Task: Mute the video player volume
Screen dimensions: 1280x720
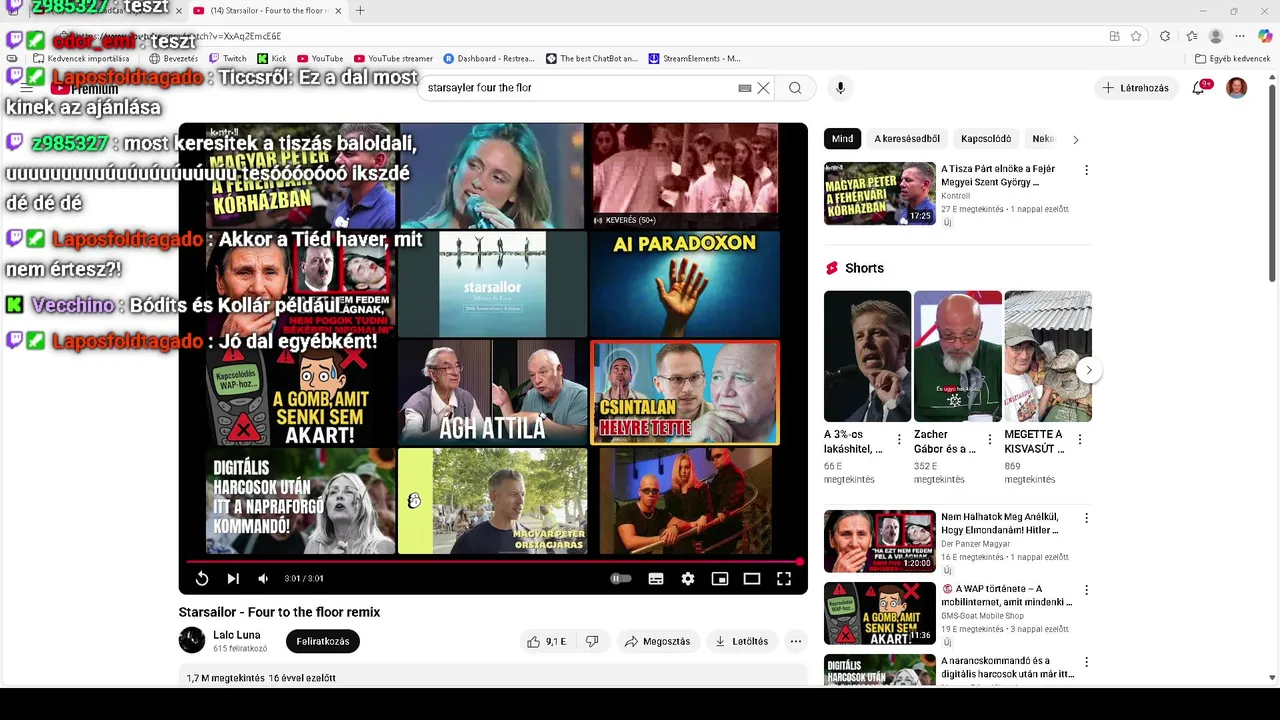Action: [x=263, y=579]
